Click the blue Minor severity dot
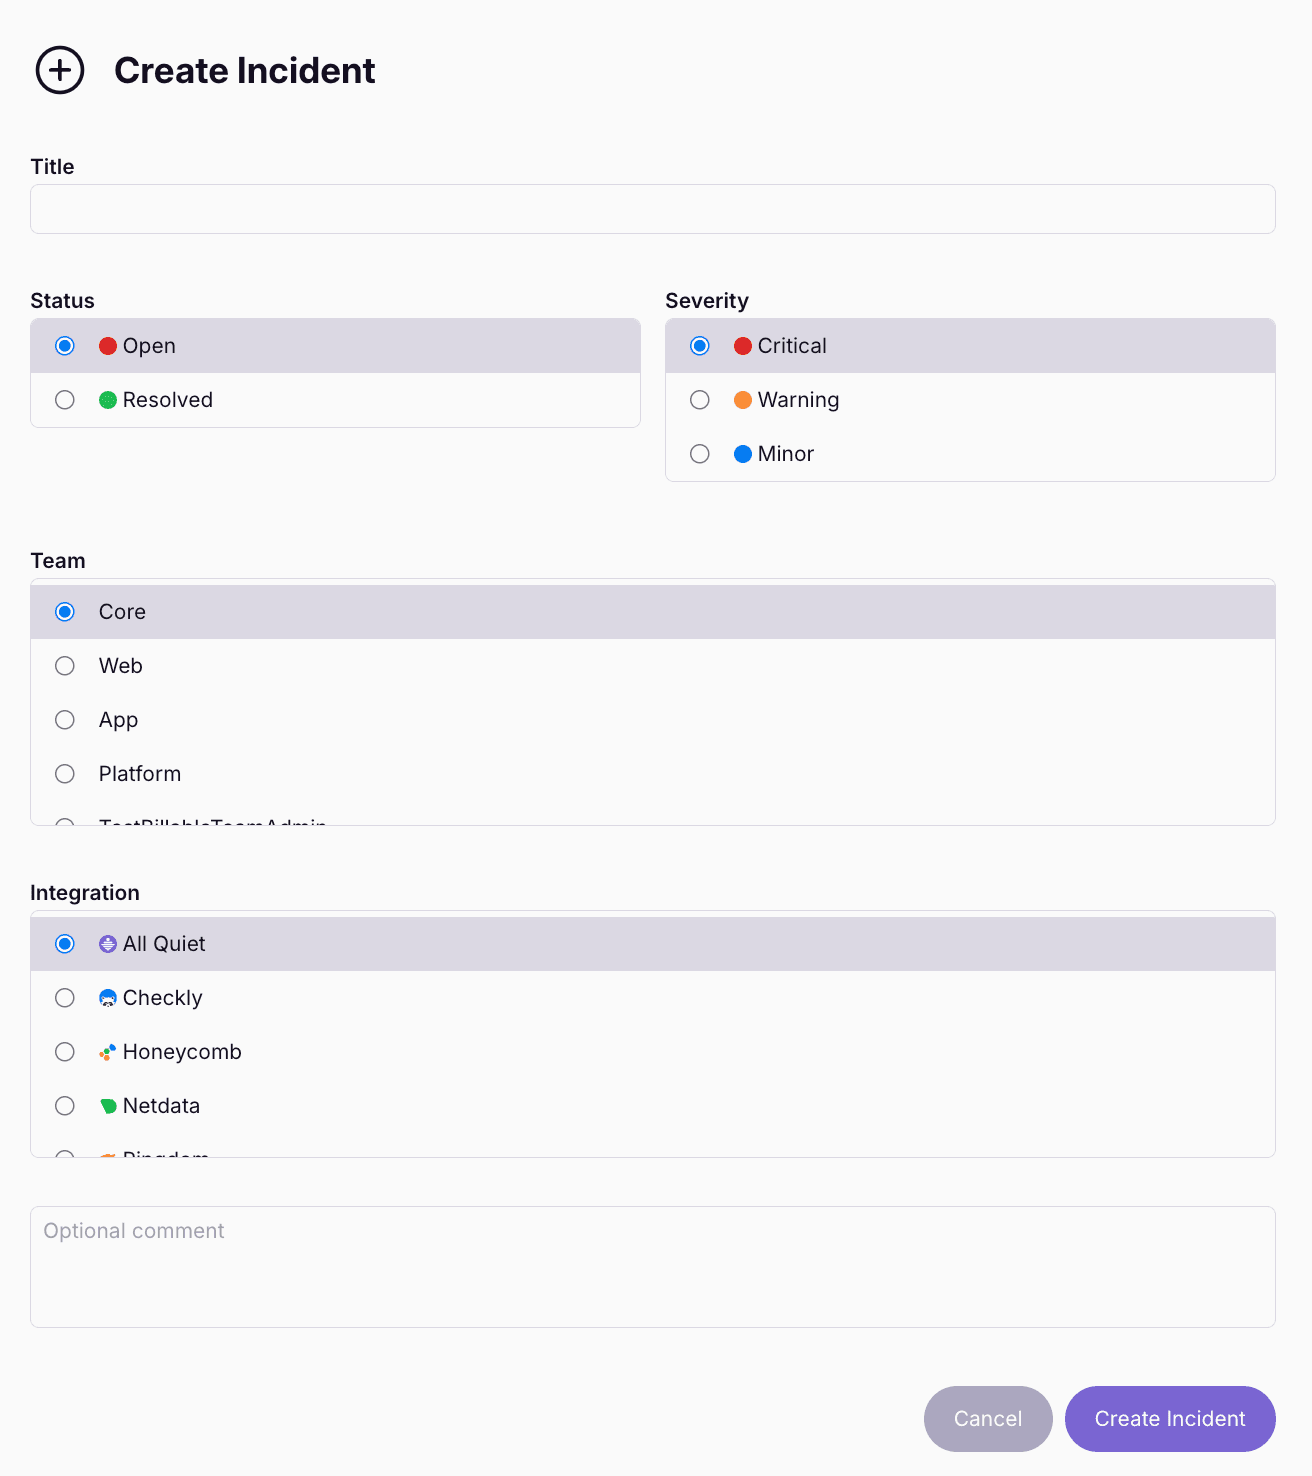The image size is (1312, 1476). (x=743, y=454)
